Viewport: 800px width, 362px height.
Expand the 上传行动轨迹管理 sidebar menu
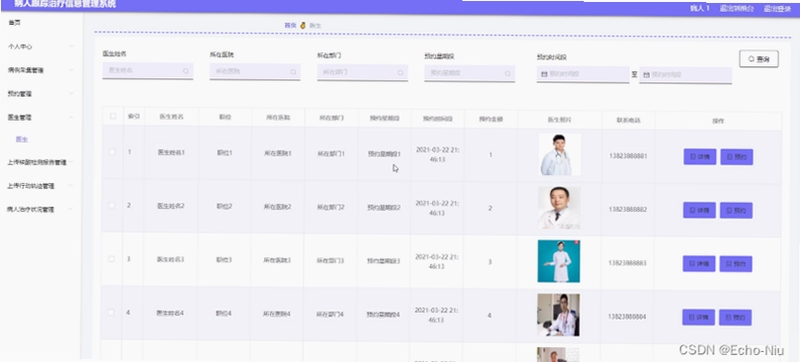click(x=71, y=186)
